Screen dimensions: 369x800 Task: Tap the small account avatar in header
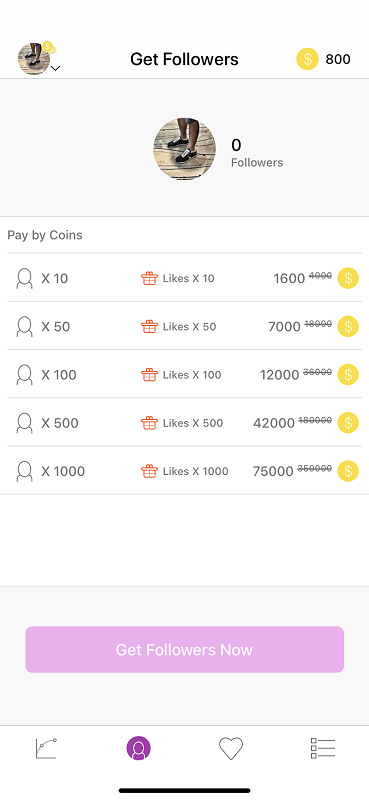34,59
